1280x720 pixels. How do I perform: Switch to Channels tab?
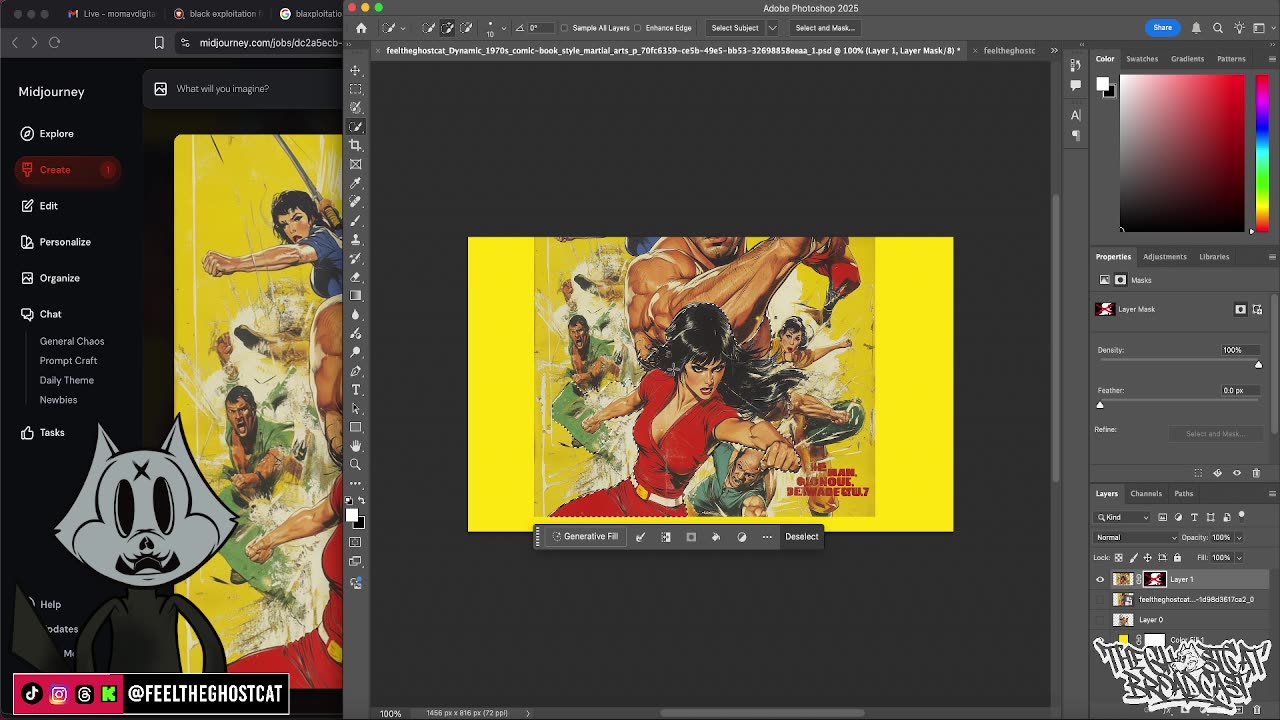pyautogui.click(x=1146, y=493)
